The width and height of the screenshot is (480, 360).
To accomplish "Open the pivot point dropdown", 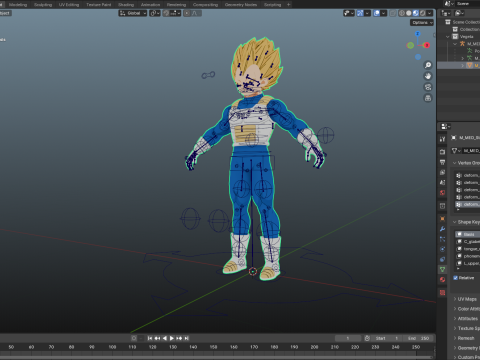I will coord(155,13).
